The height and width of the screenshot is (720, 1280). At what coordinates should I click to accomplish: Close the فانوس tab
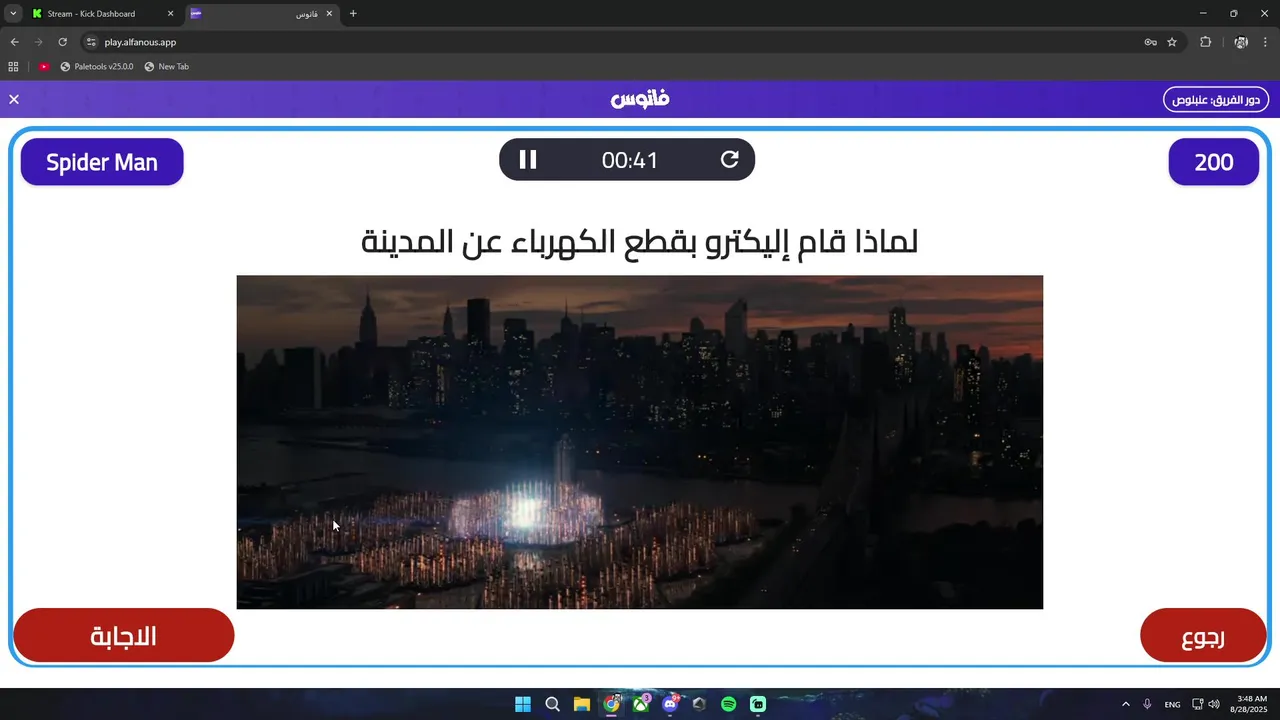(330, 14)
